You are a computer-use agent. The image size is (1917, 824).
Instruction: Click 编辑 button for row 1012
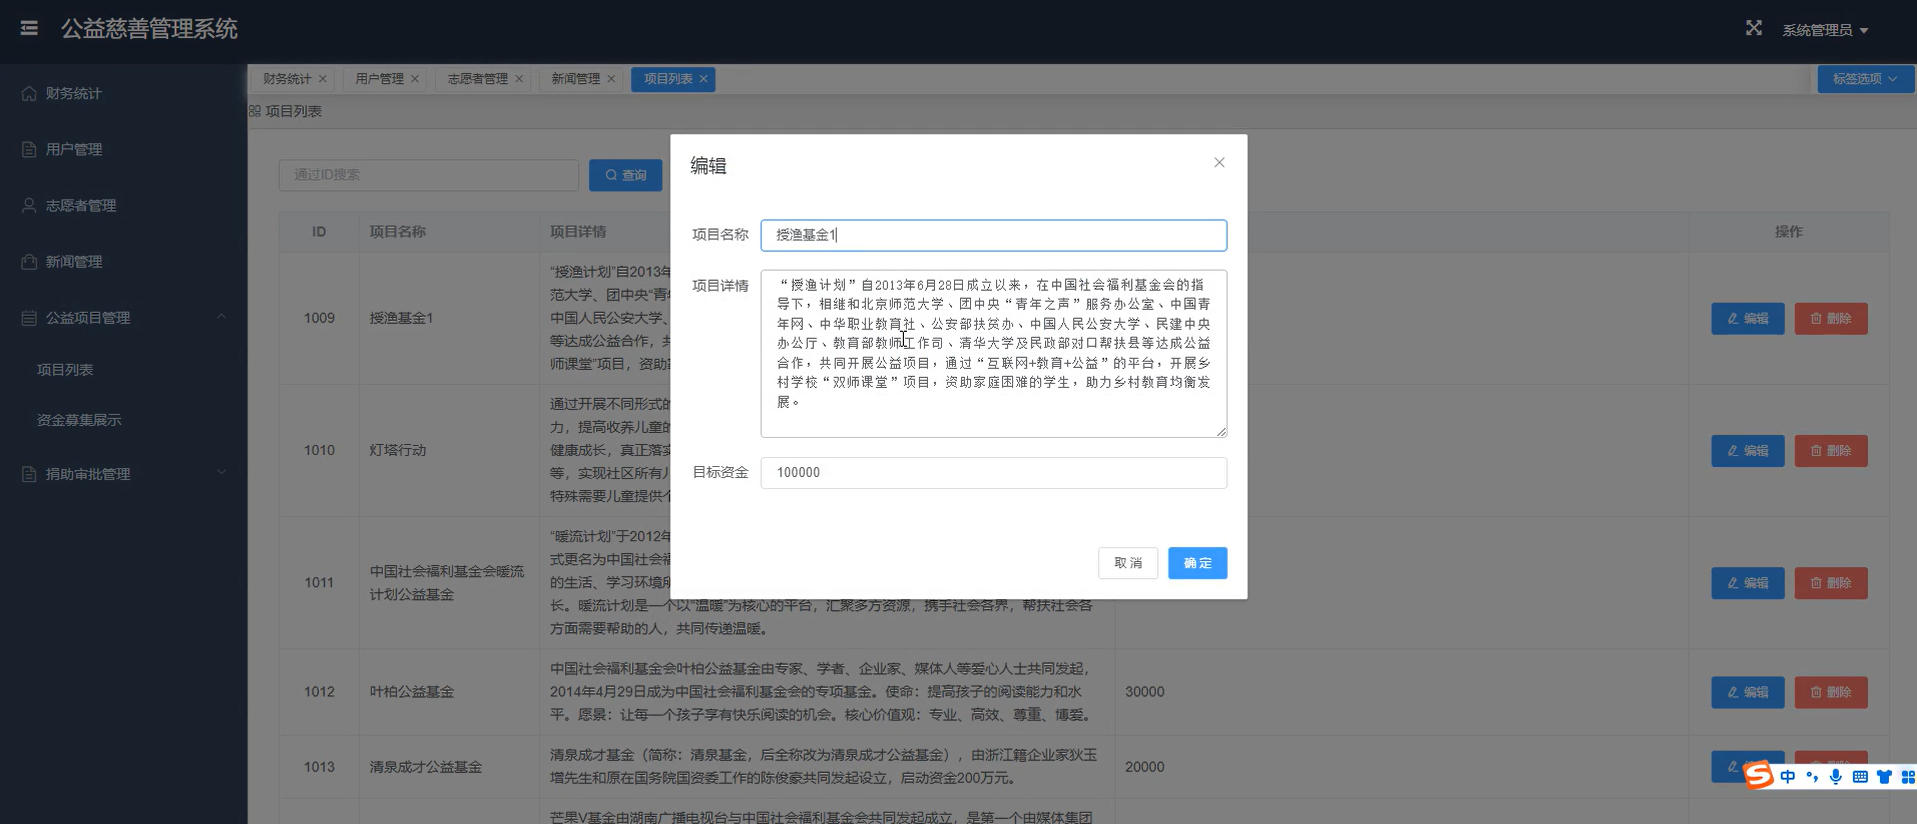click(x=1747, y=692)
